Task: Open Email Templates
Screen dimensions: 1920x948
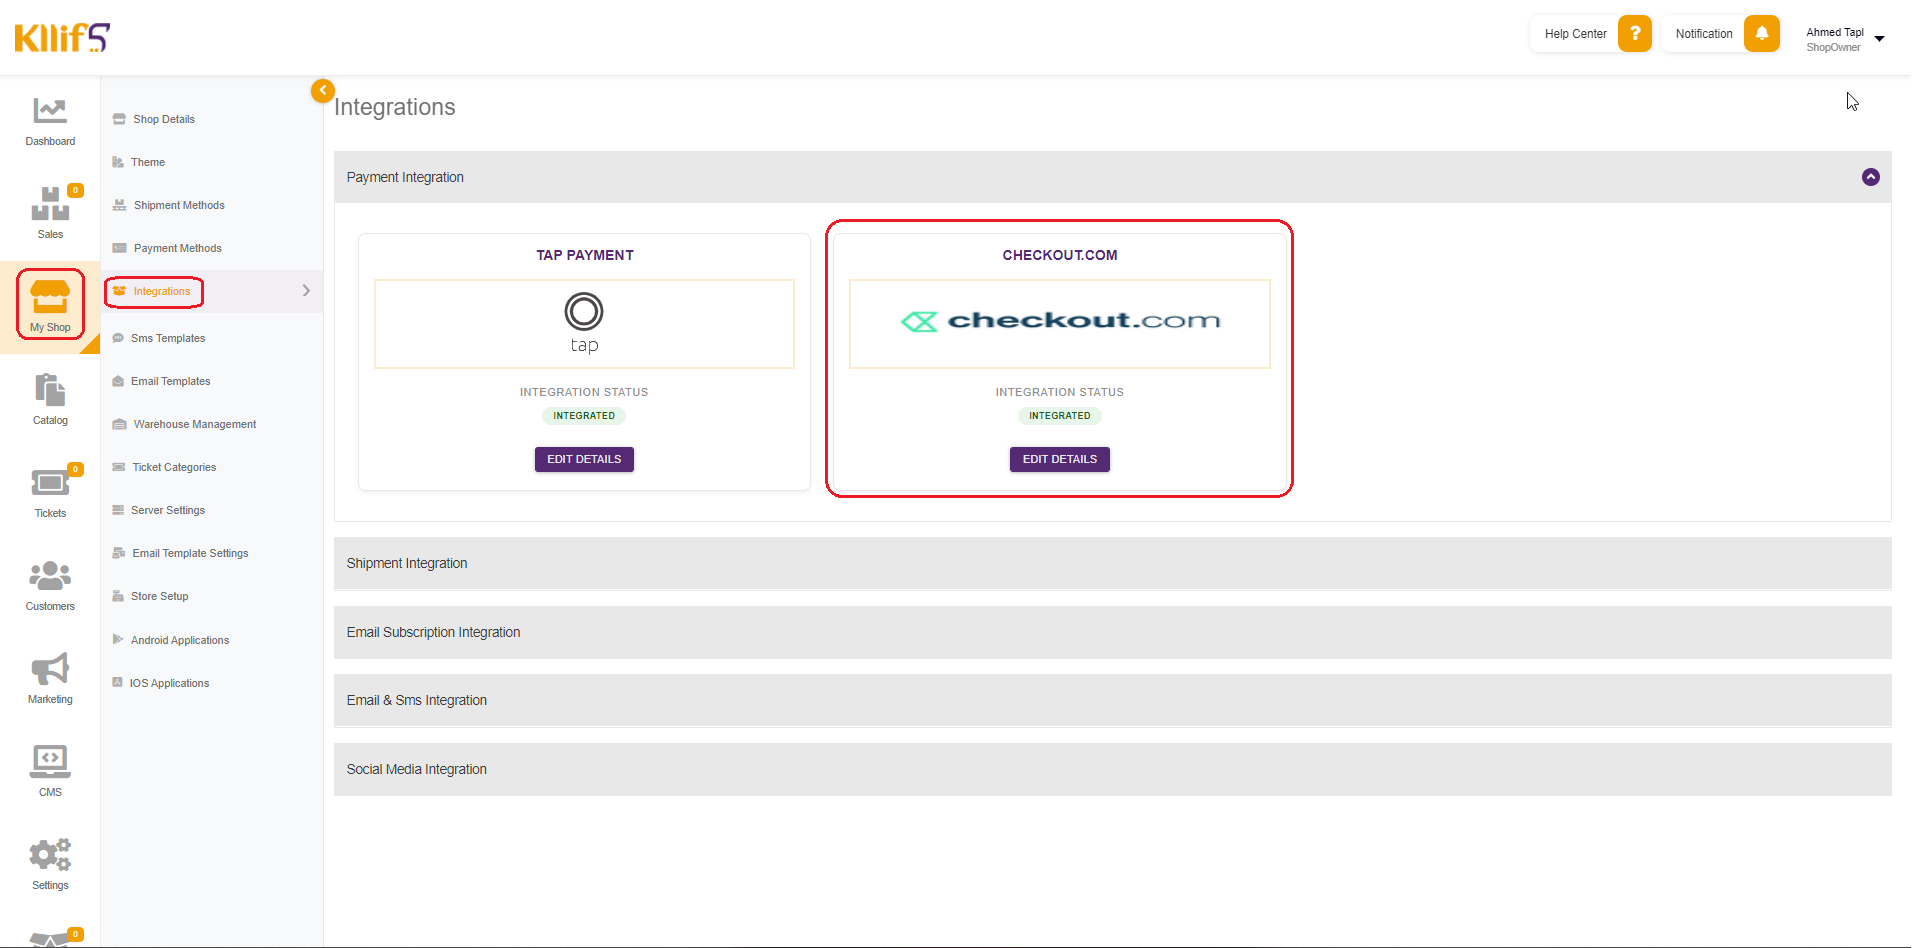Action: tap(171, 381)
